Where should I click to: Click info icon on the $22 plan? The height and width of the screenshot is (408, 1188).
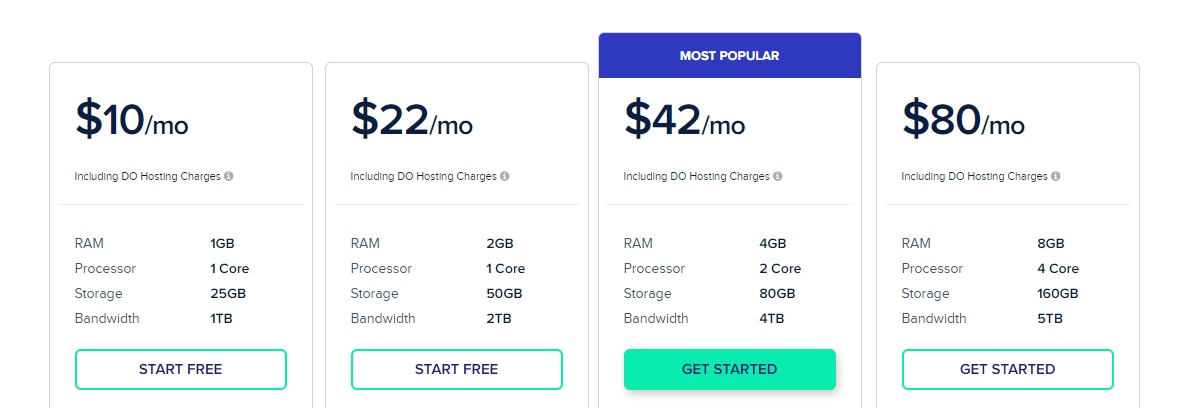[505, 176]
